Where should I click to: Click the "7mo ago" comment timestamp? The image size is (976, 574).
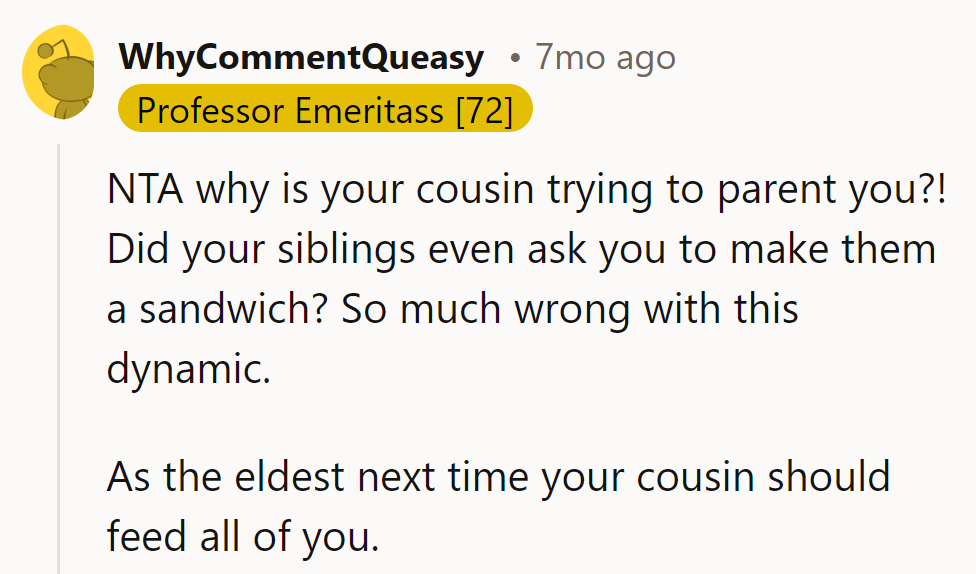(x=605, y=58)
